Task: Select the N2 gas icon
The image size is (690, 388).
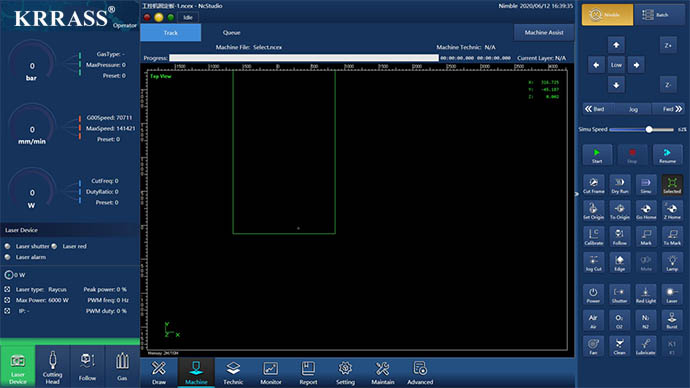Action: (x=646, y=321)
